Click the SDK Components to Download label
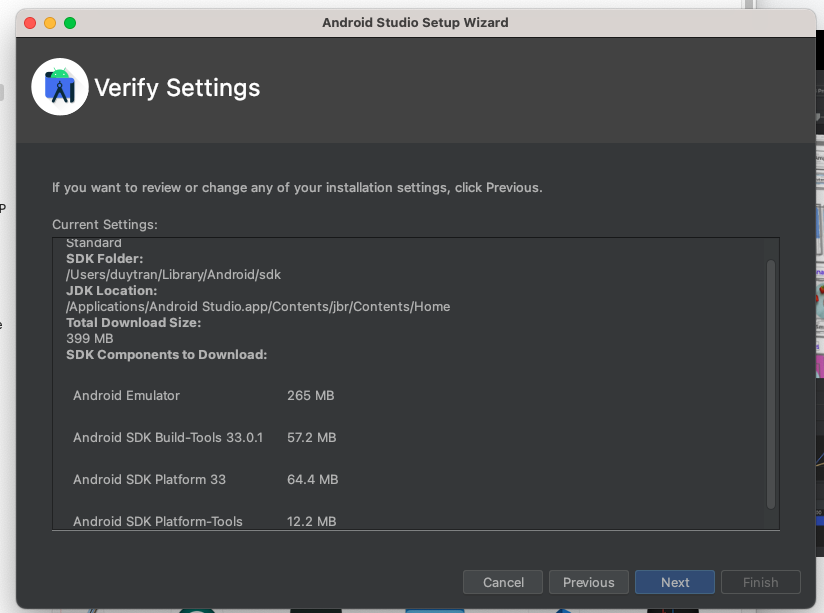824x613 pixels. tap(166, 354)
